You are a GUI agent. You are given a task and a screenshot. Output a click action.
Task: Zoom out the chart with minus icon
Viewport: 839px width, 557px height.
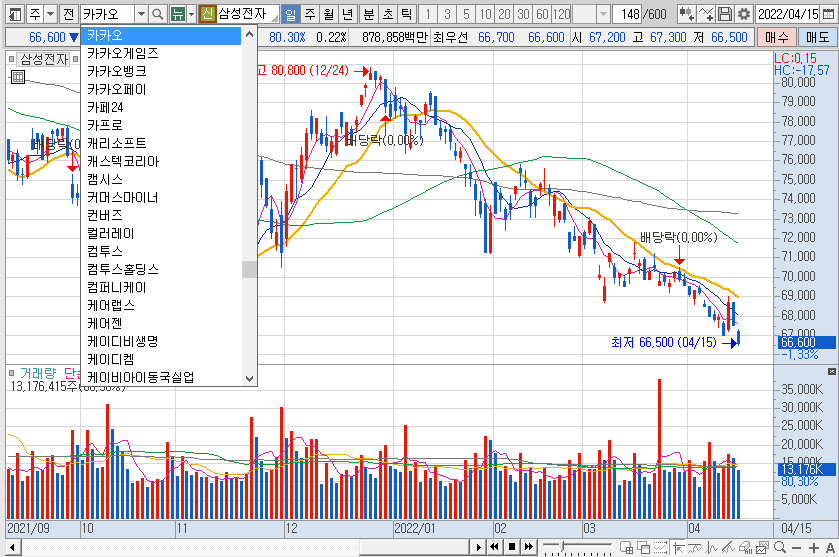pos(797,548)
